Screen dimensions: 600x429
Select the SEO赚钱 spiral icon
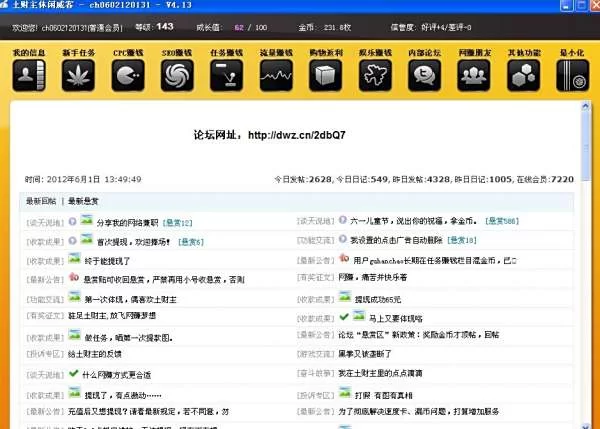[x=176, y=73]
